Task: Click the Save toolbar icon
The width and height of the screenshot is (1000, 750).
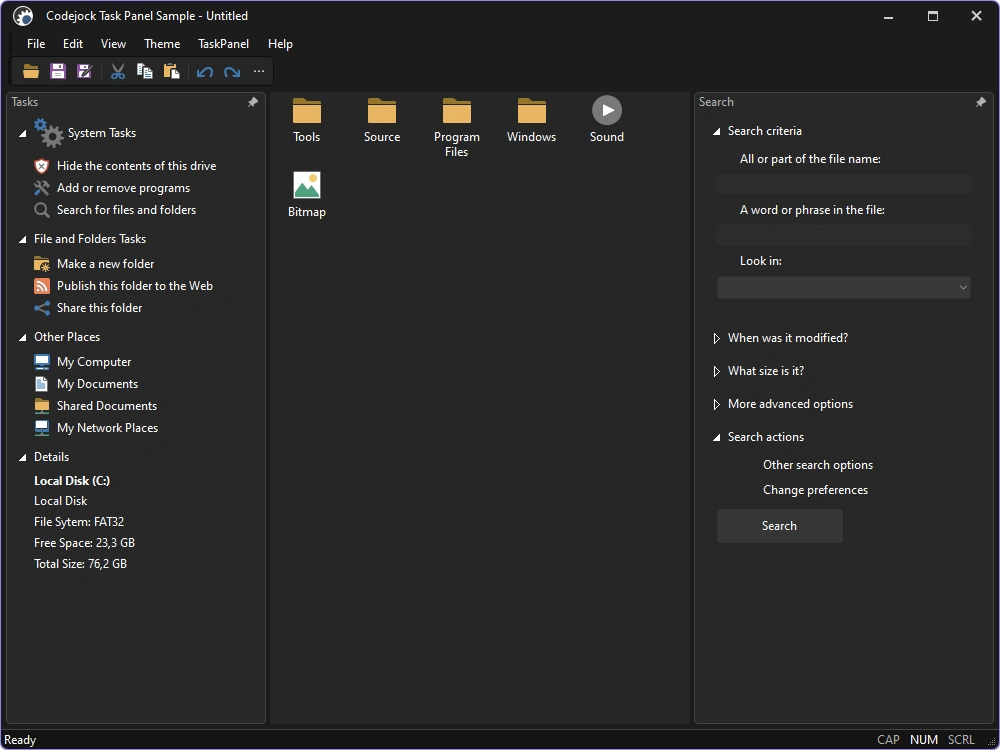Action: [x=57, y=71]
